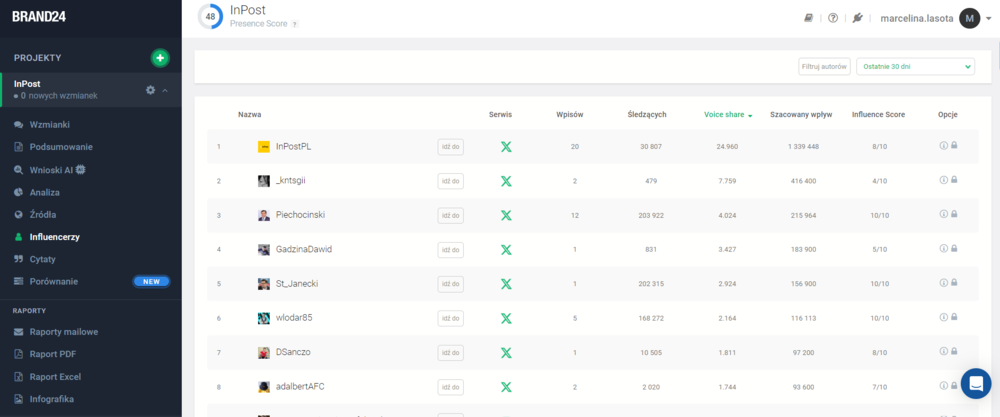Open Podsumowanie in the sidebar
The image size is (1000, 417).
(x=61, y=147)
